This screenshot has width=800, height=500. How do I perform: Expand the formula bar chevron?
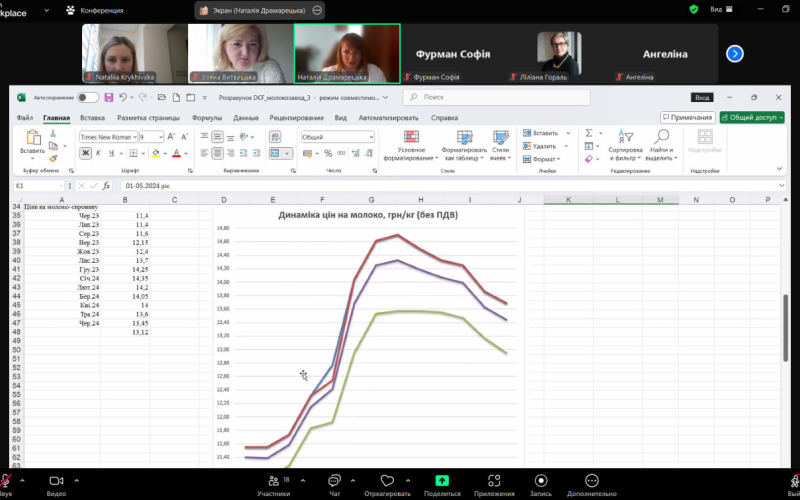tap(782, 186)
